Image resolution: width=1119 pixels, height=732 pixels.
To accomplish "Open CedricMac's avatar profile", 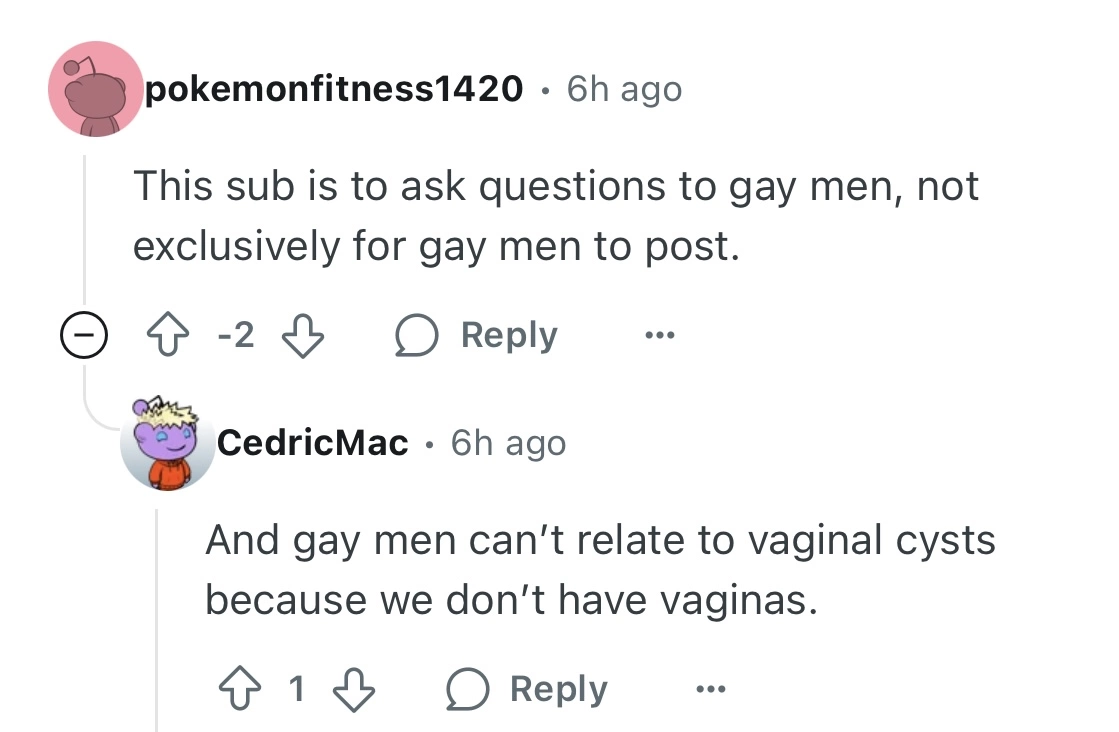I will [x=168, y=443].
